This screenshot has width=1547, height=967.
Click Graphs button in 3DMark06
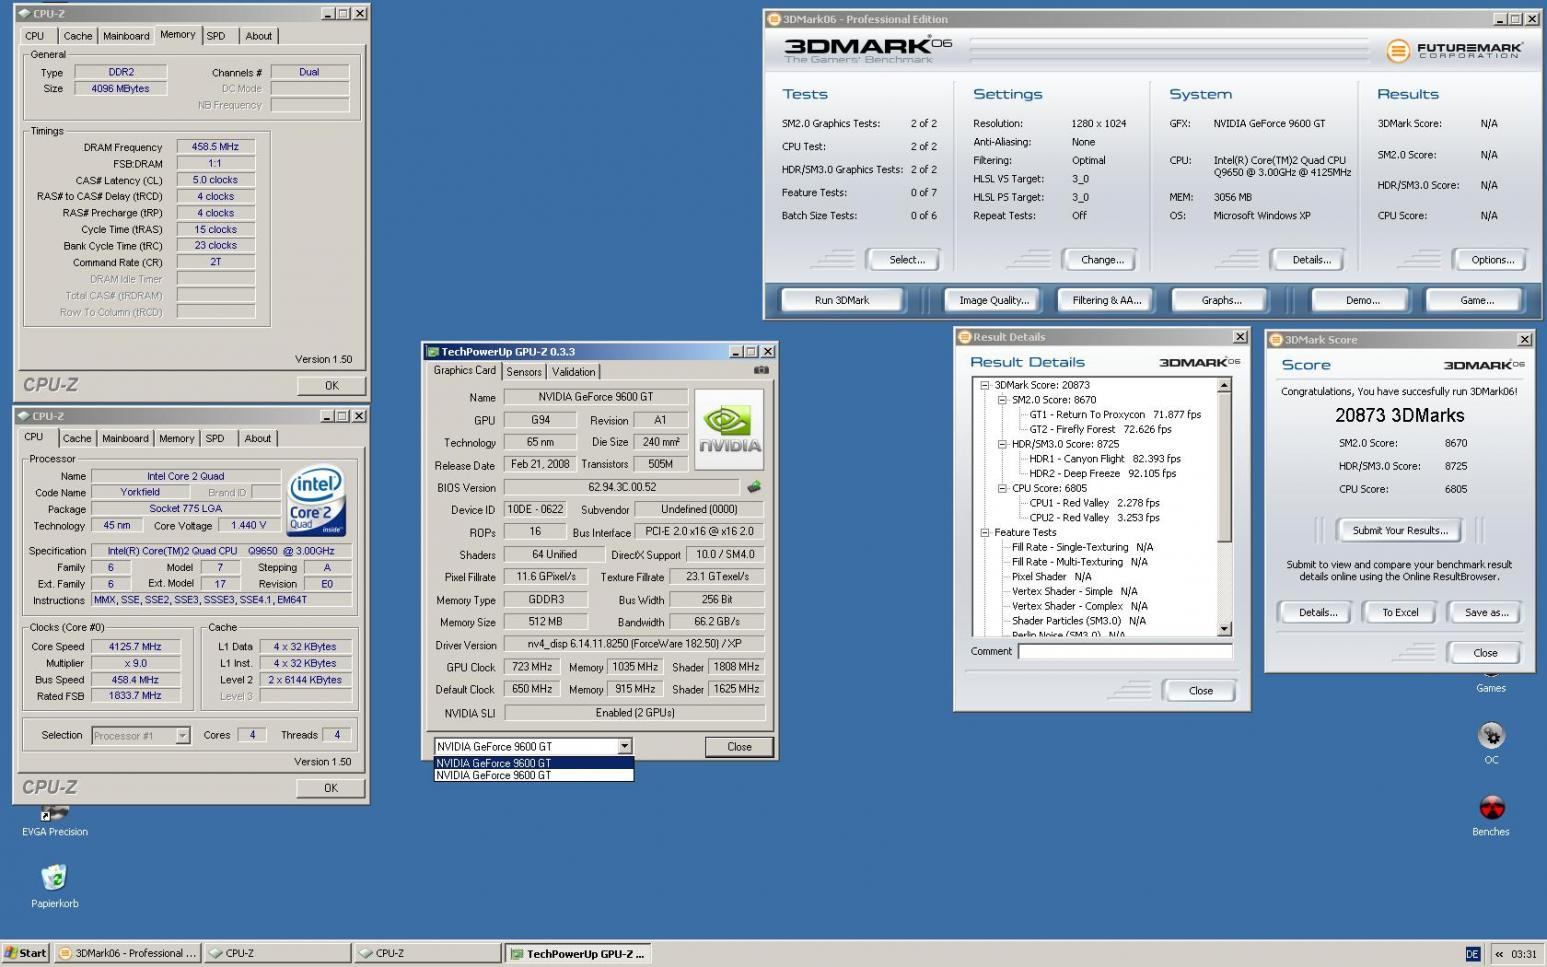click(x=1221, y=300)
